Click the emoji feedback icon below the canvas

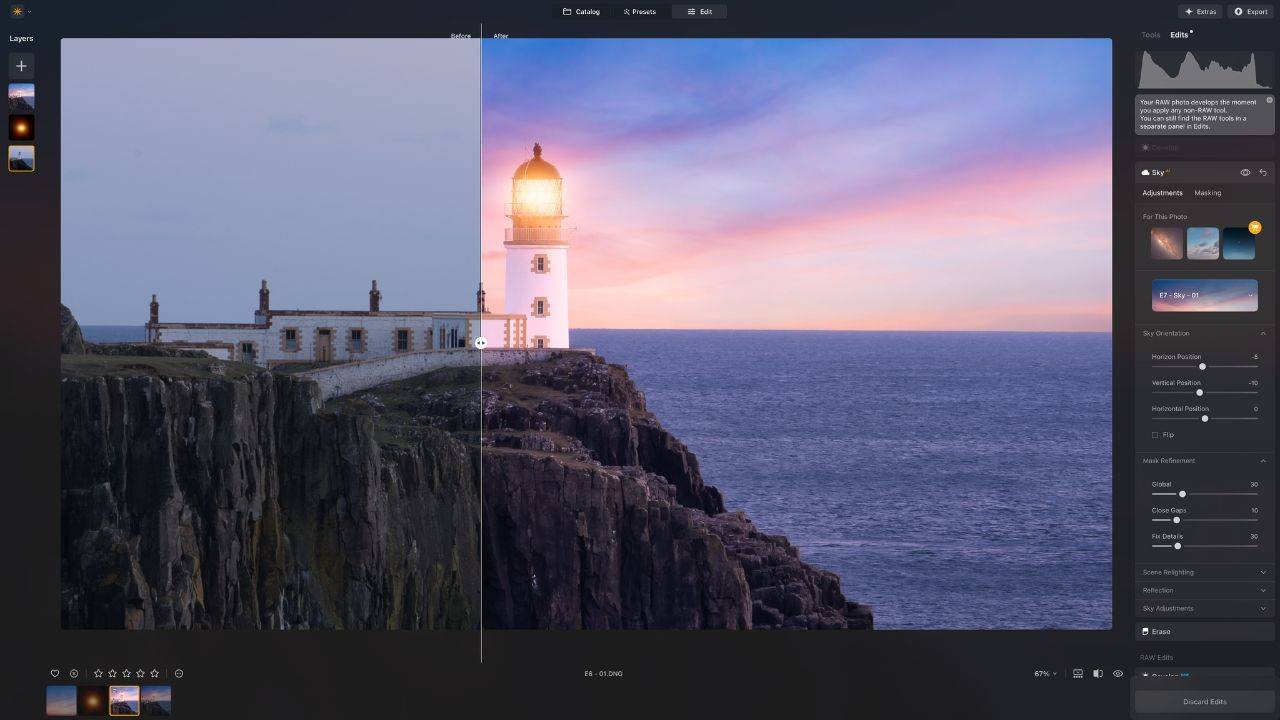pyautogui.click(x=179, y=673)
